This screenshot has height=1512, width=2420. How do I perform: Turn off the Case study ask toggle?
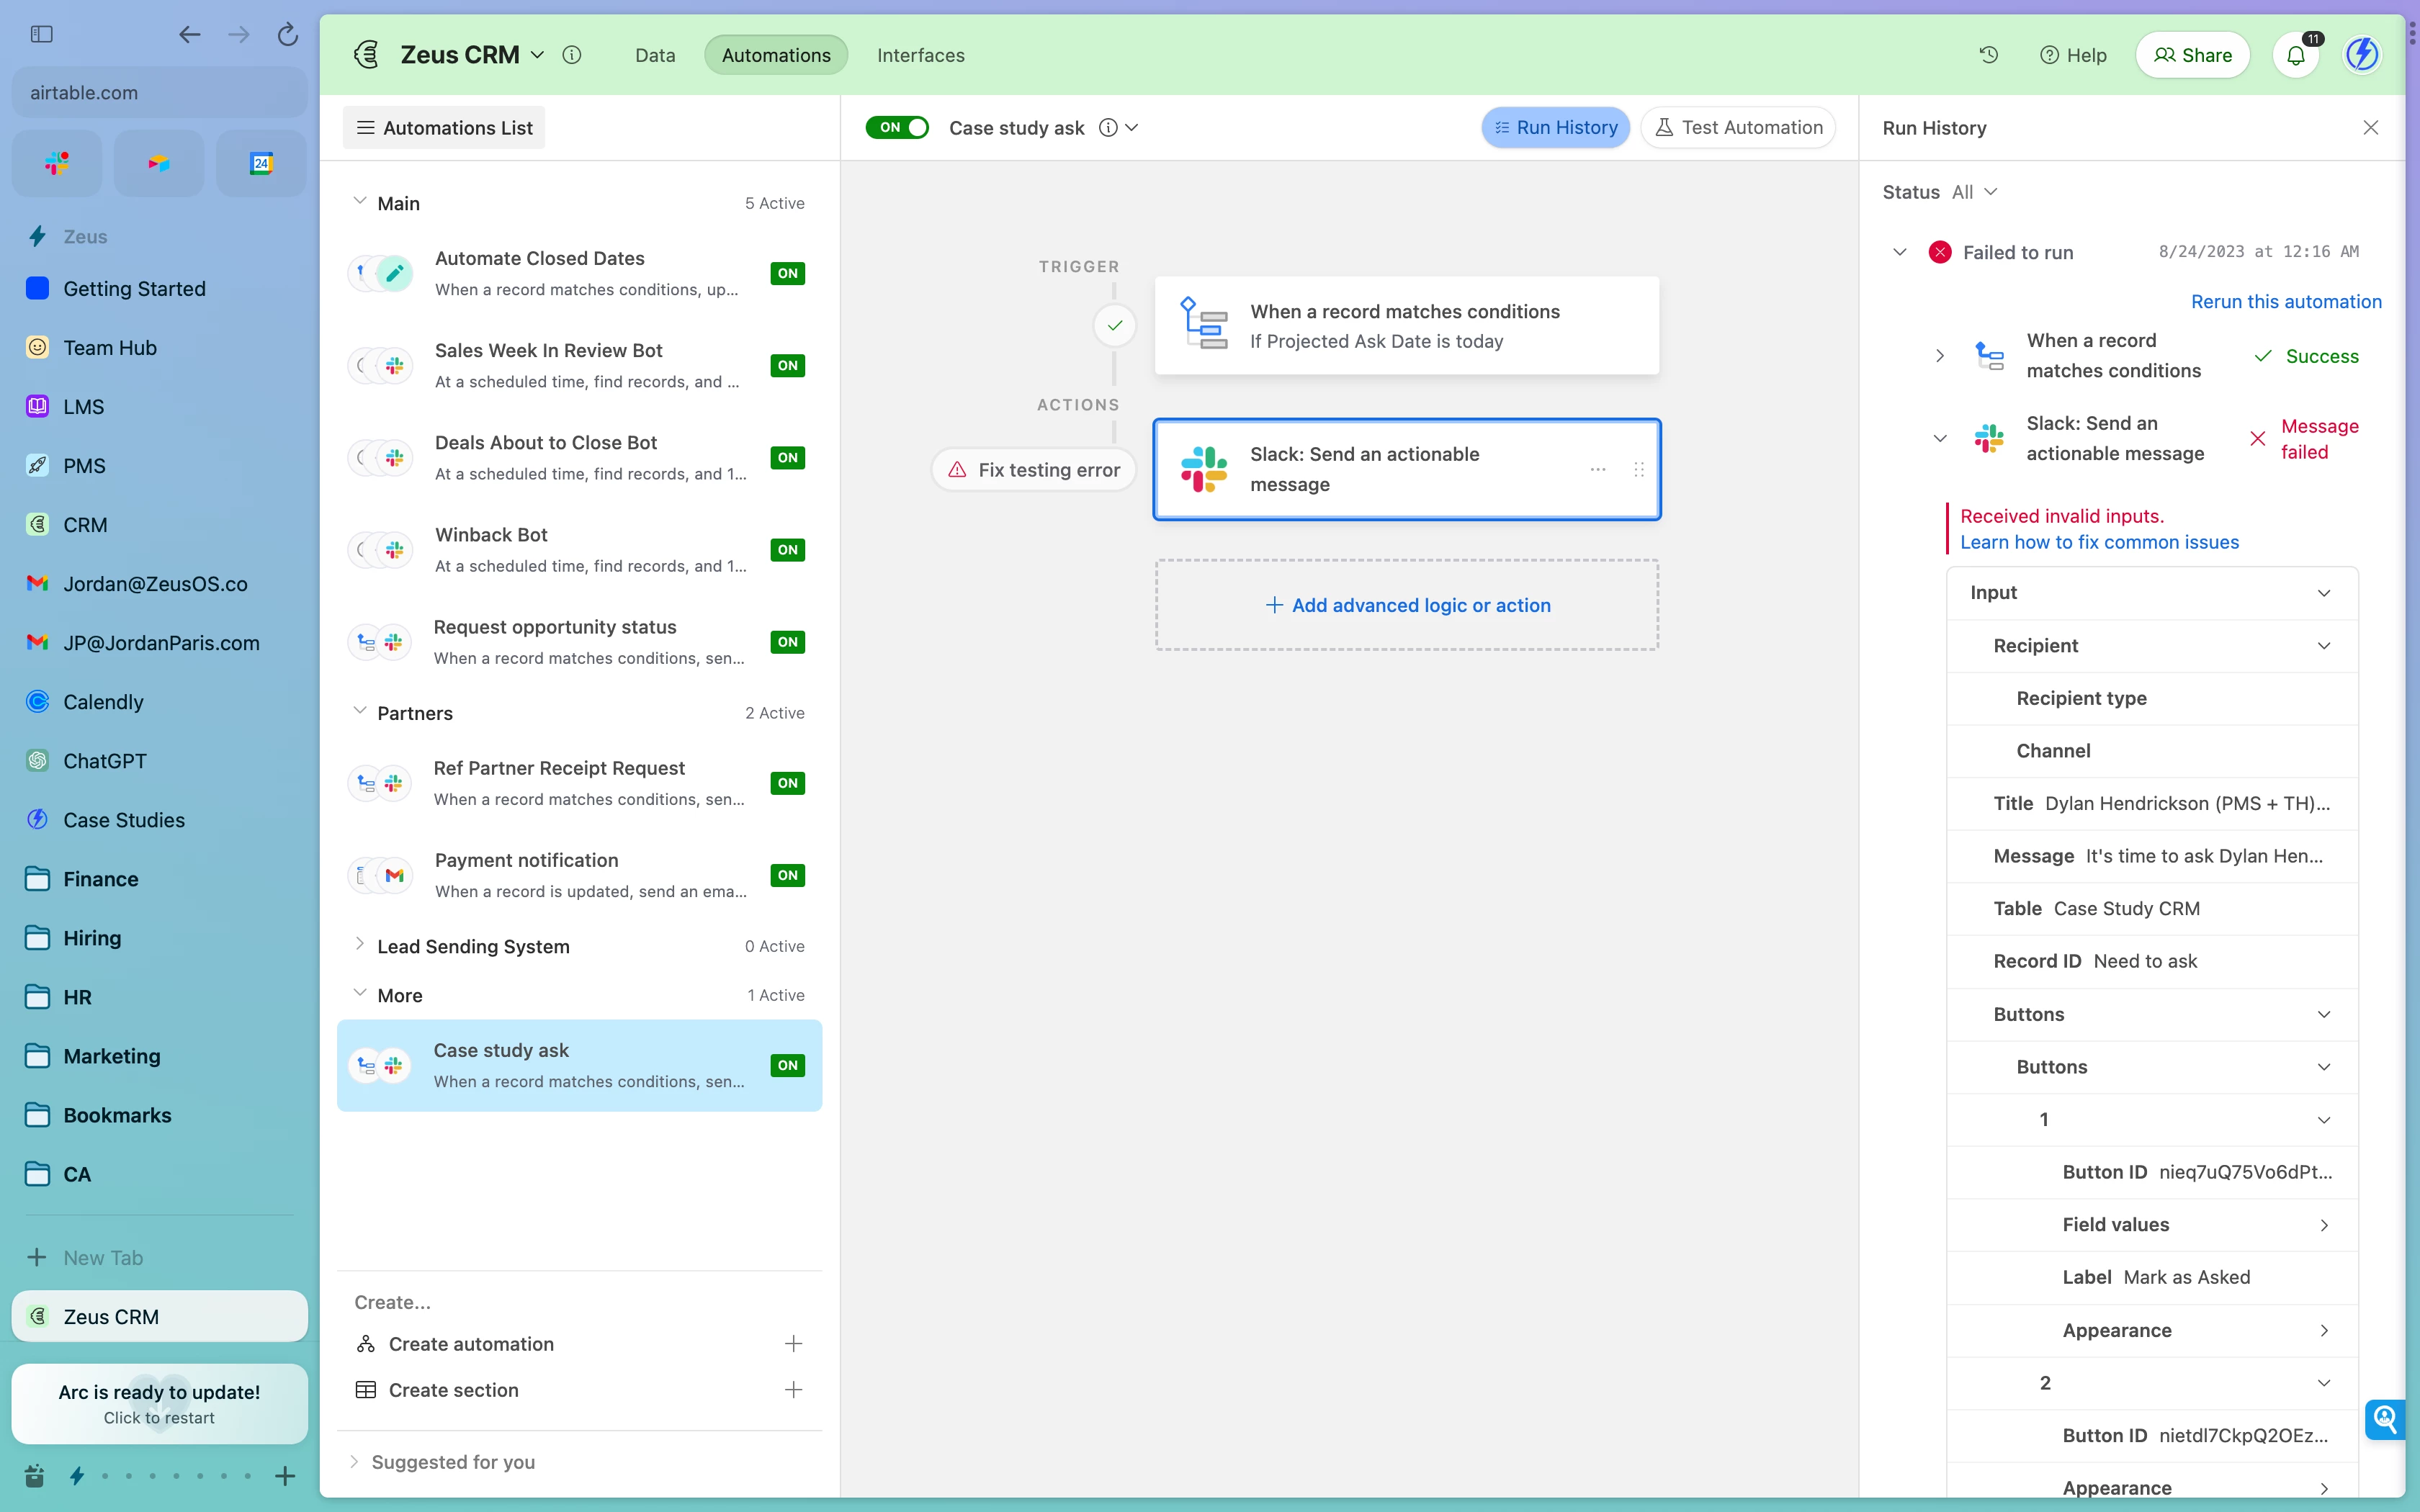pos(896,128)
